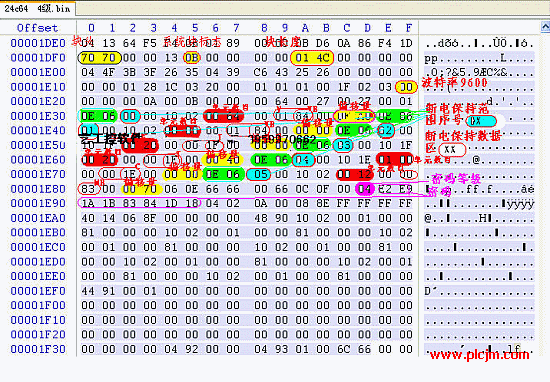This screenshot has height=382, width=550.
Task: Click the circled 0B byte in row 00001DF0
Action: pyautogui.click(x=192, y=58)
